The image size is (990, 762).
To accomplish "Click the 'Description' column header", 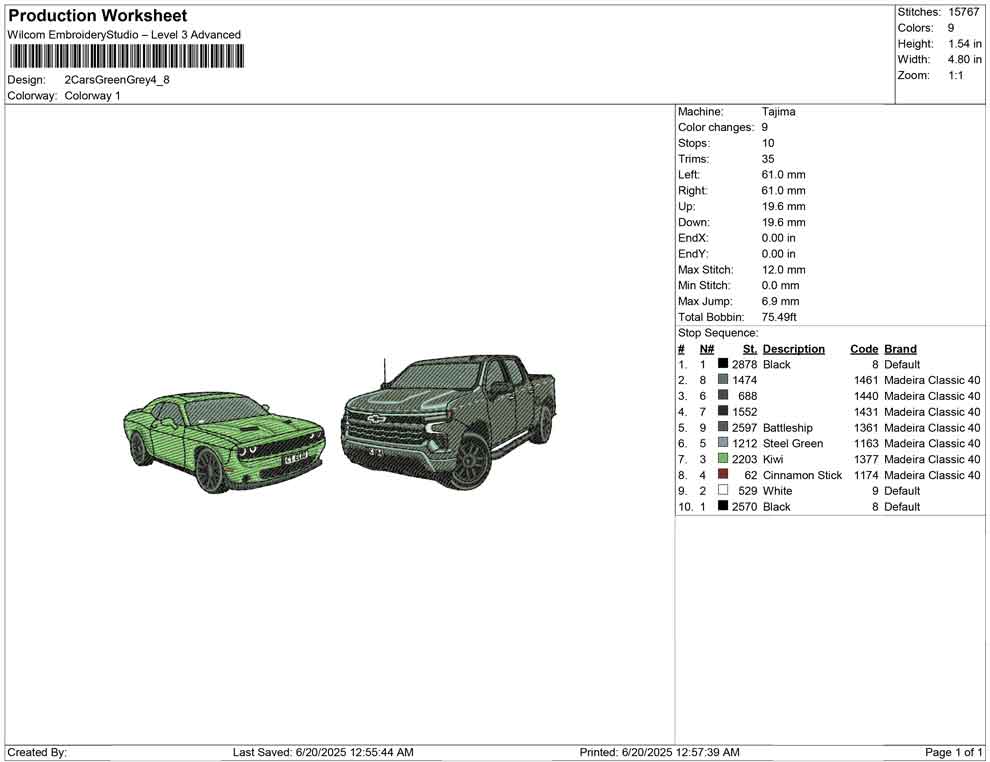I will [794, 348].
